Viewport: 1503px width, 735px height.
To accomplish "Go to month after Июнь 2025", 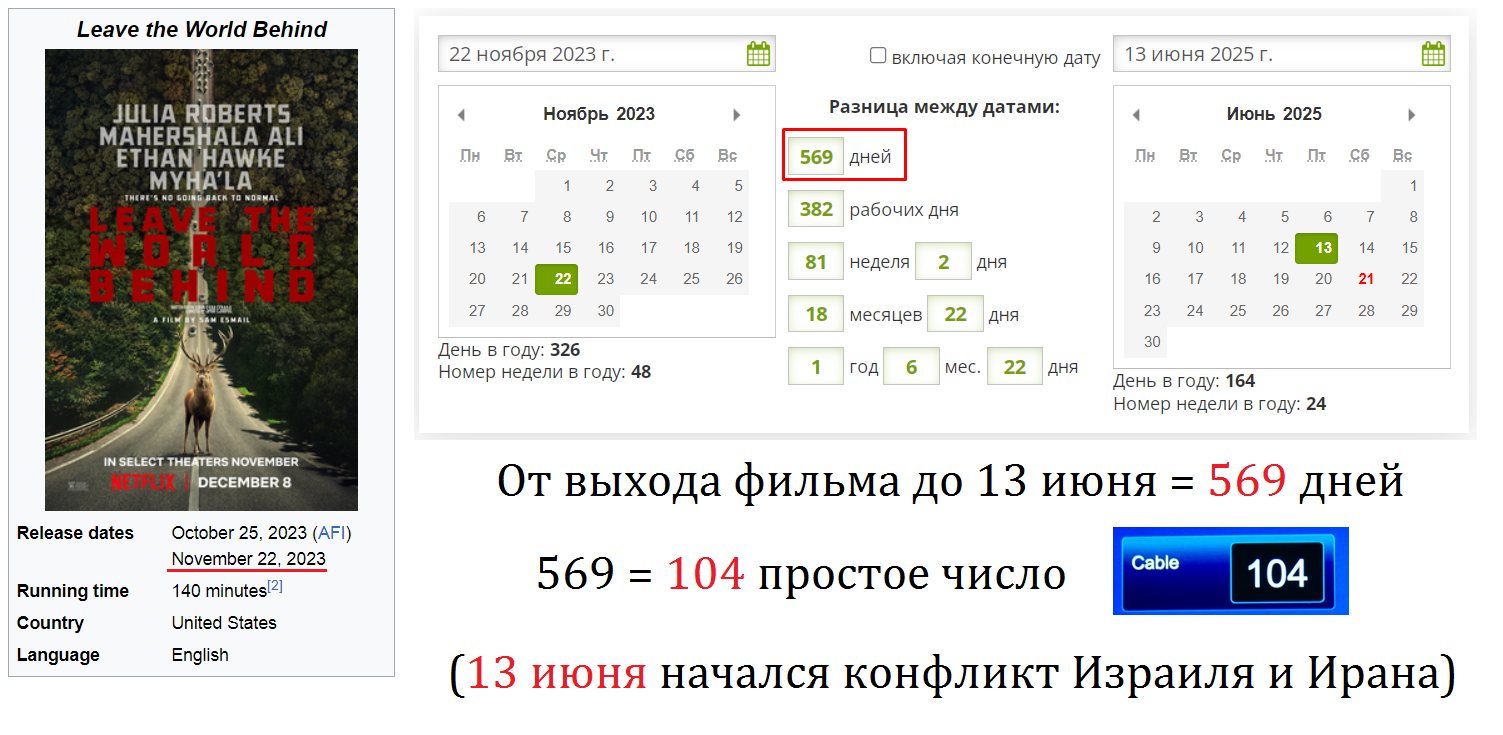I will (x=1412, y=115).
